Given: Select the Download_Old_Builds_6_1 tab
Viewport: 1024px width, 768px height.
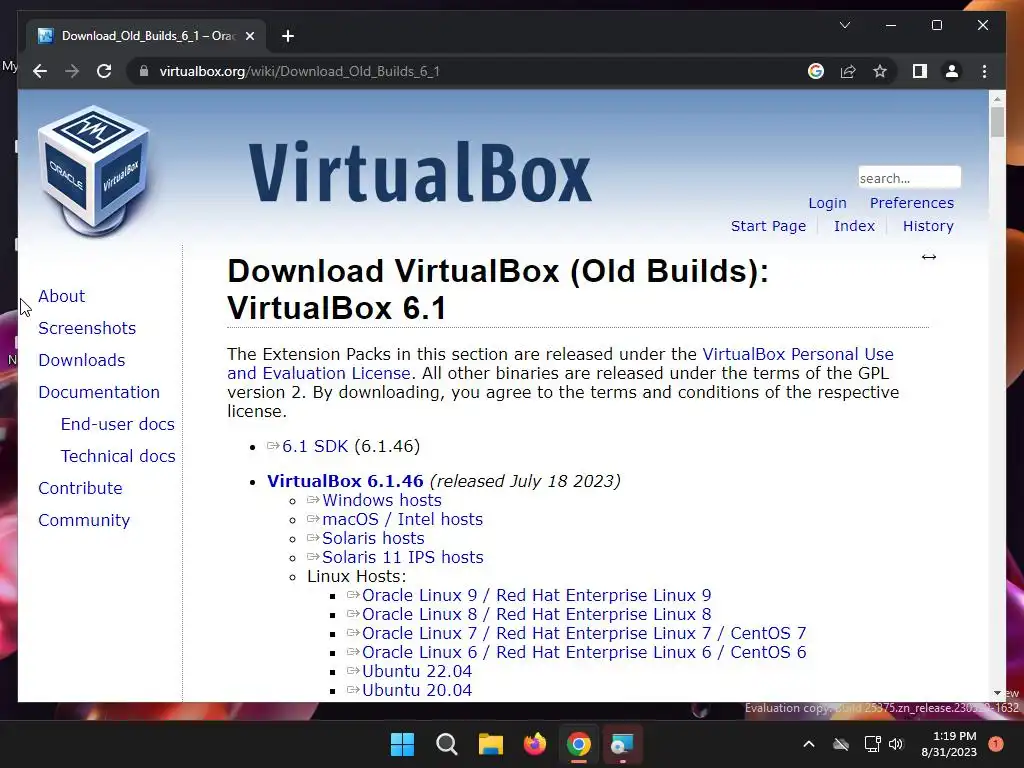Looking at the screenshot, I should 148,36.
